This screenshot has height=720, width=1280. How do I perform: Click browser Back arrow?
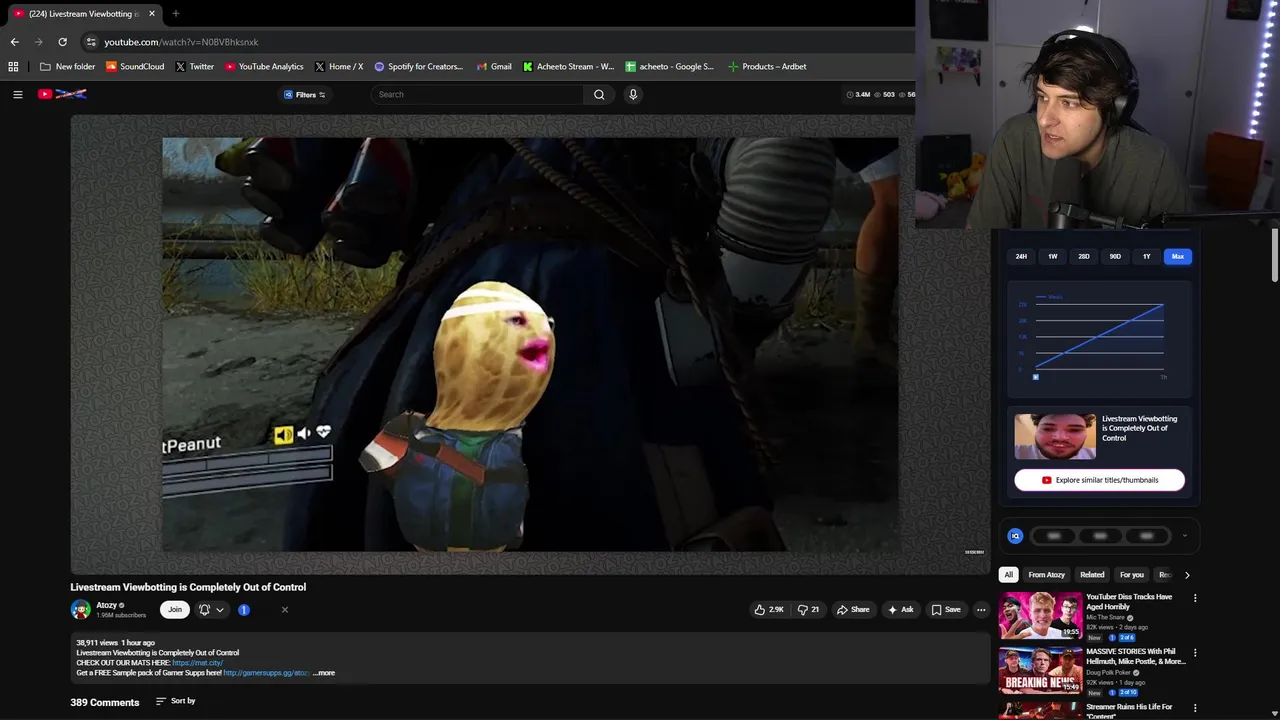click(14, 42)
